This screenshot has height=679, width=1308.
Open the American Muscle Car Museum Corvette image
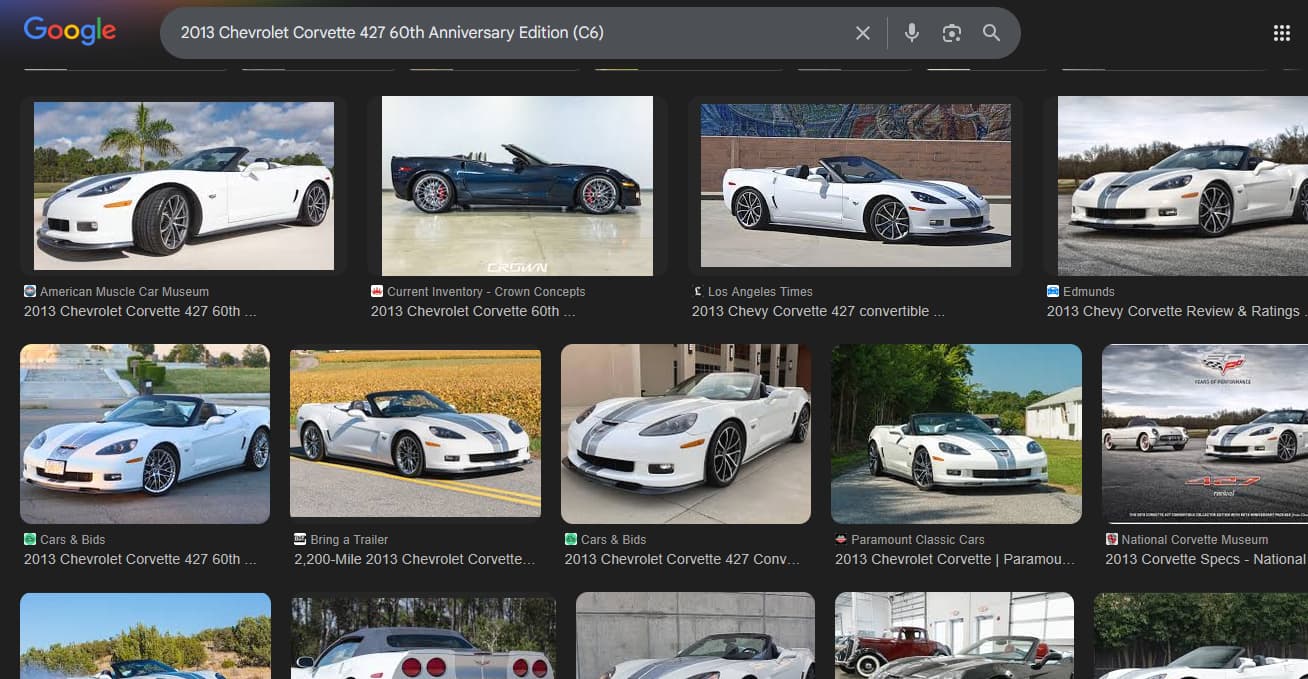184,186
